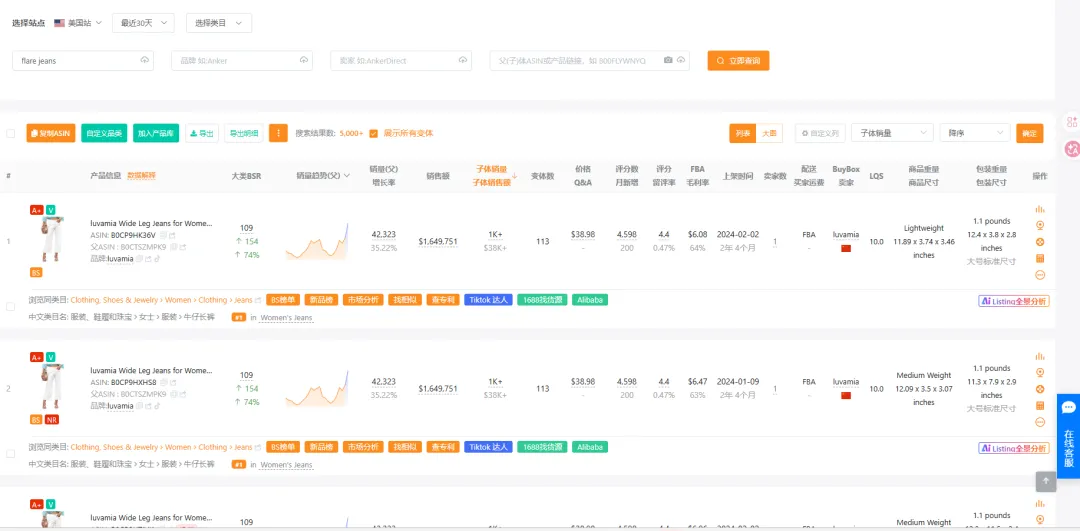Switch to 列表 list view
This screenshot has height=531, width=1080.
tap(742, 134)
